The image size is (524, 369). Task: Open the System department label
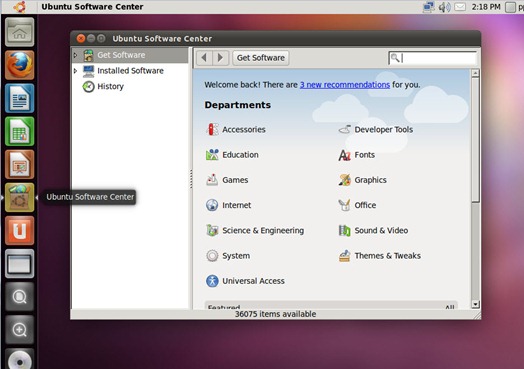pos(236,256)
